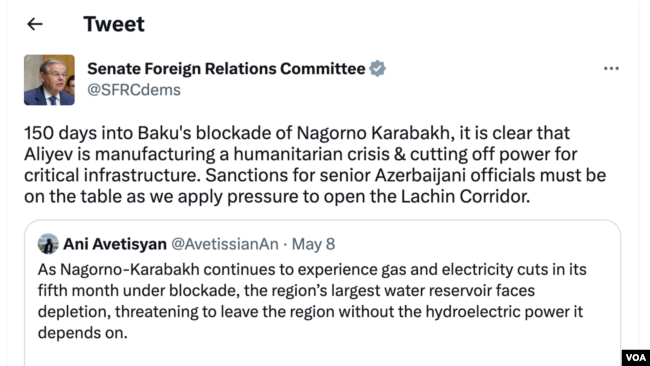
Task: Click the line "Aliyev is manufacturing a humanitarian"
Action: (301, 154)
